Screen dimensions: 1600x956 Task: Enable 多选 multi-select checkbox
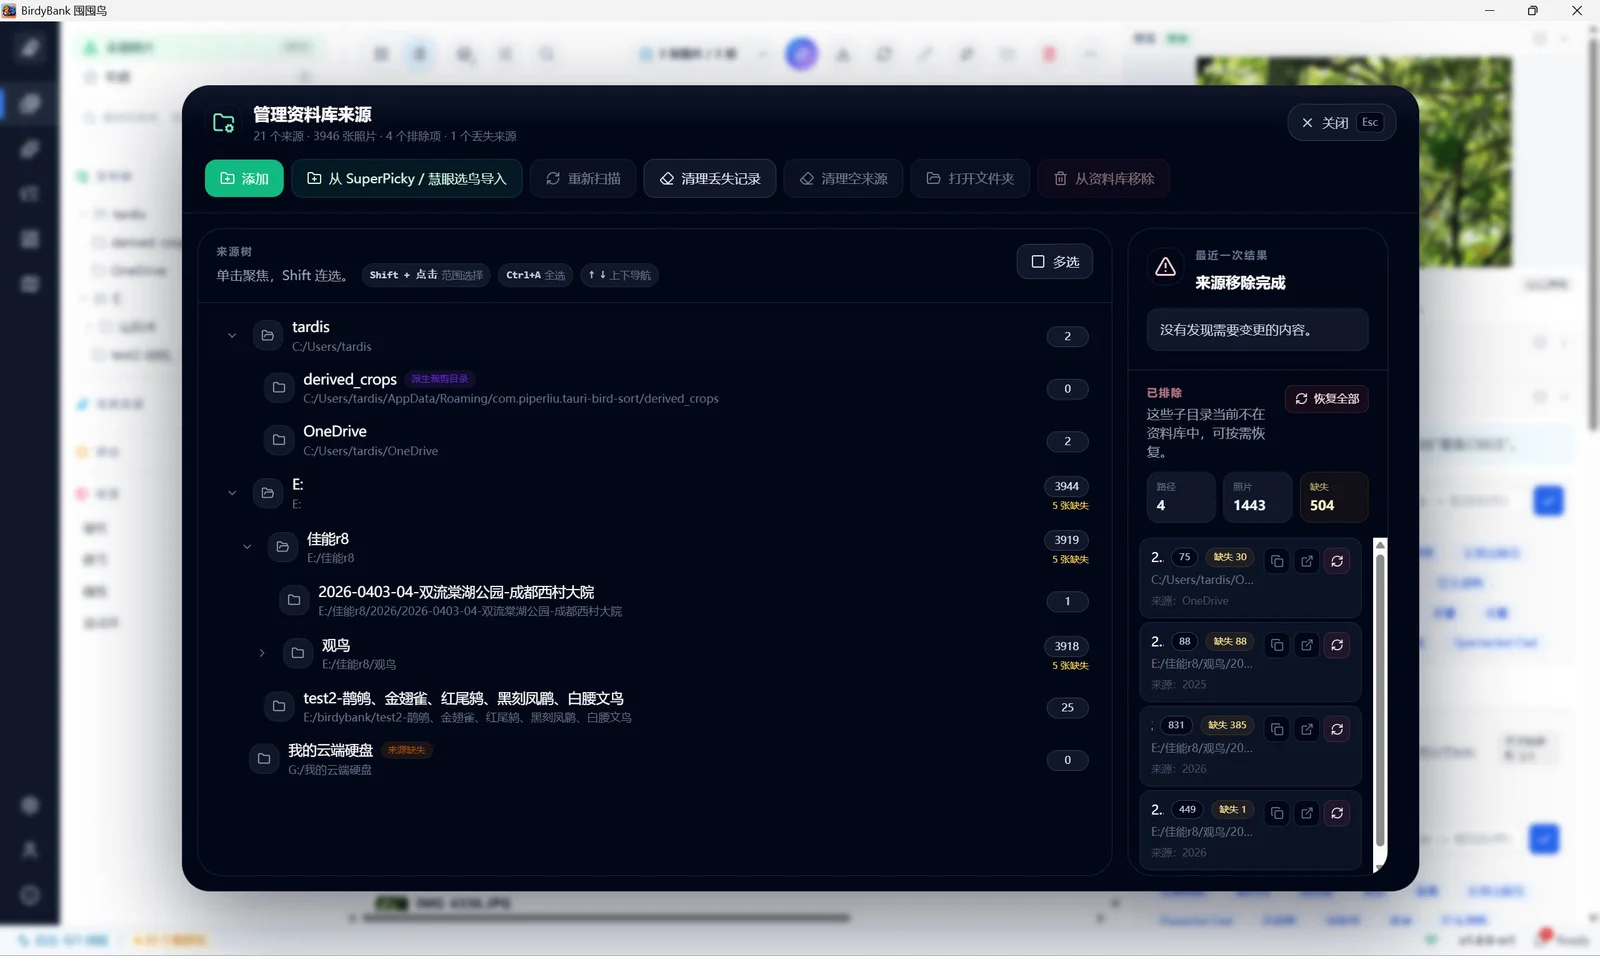[x=1055, y=262]
